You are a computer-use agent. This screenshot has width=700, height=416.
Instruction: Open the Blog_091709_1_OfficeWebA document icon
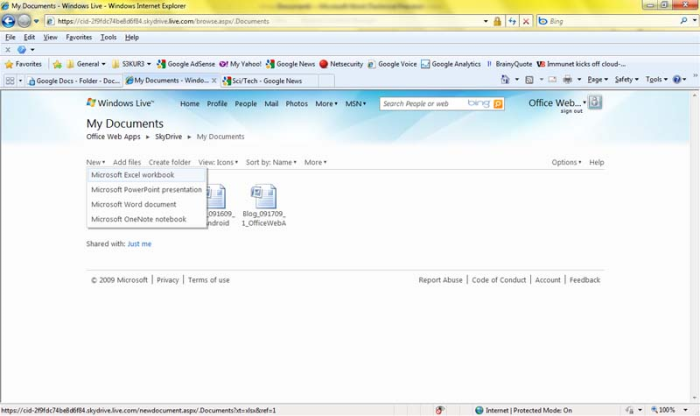[x=263, y=196]
